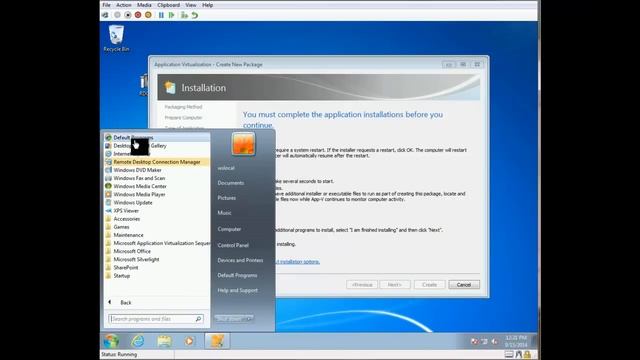
Task: Open Internet Explorer from the taskbar
Action: coord(138,341)
